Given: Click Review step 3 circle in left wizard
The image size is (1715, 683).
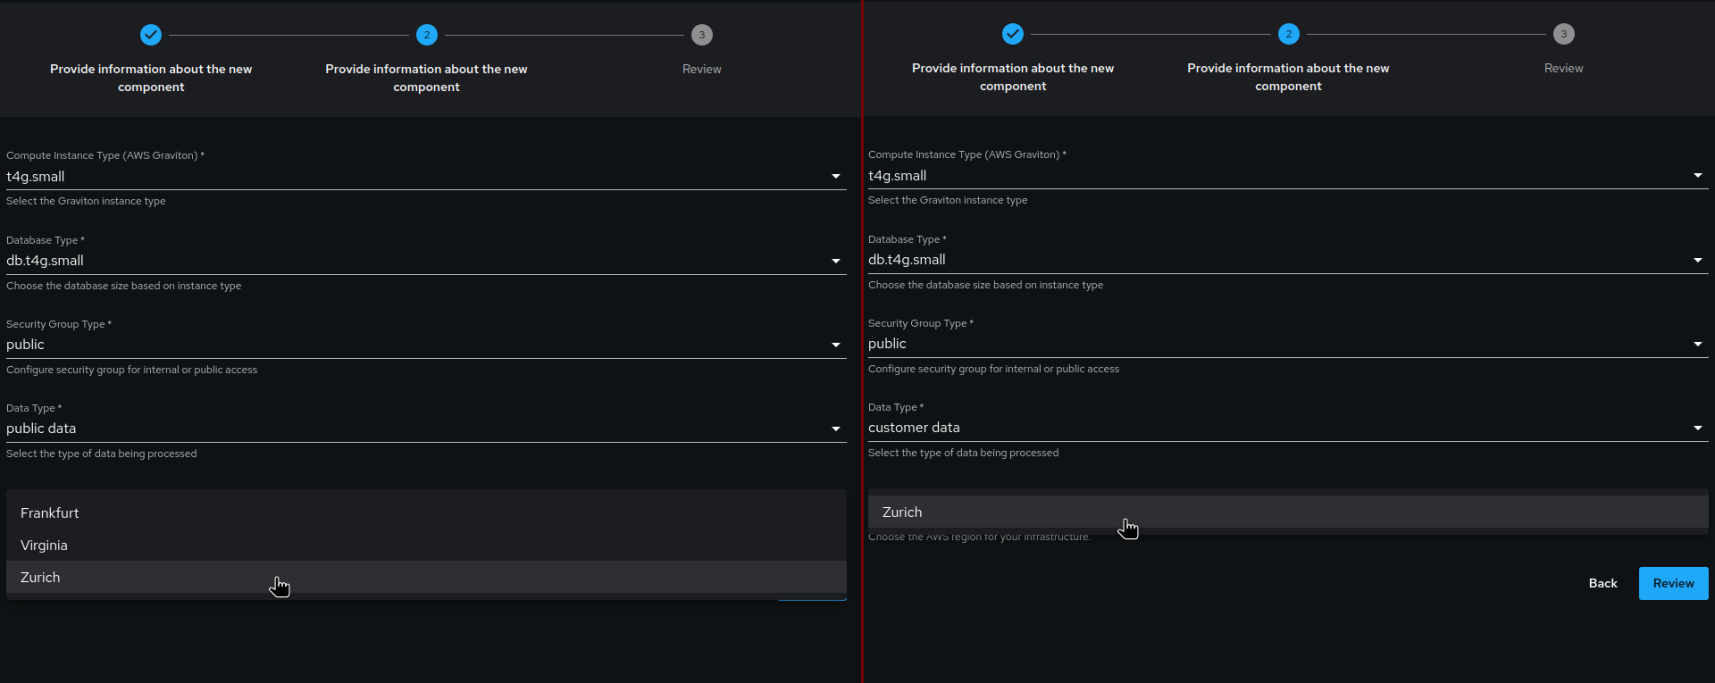Looking at the screenshot, I should [702, 35].
